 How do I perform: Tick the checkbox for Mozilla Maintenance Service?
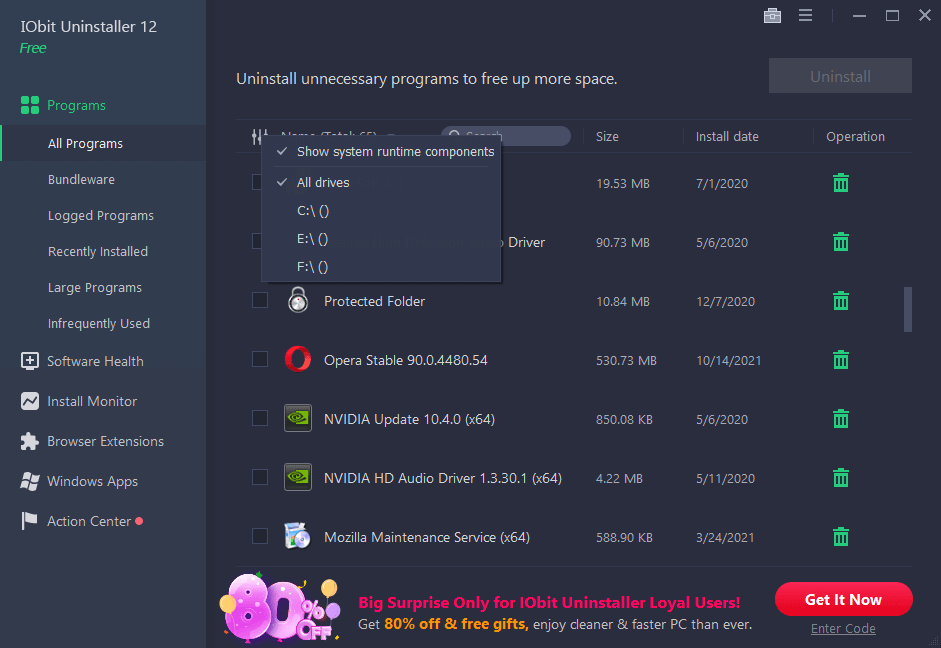coord(260,536)
